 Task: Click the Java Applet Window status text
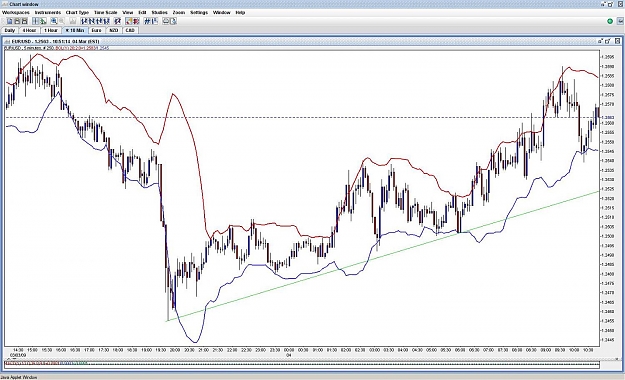tap(19, 377)
